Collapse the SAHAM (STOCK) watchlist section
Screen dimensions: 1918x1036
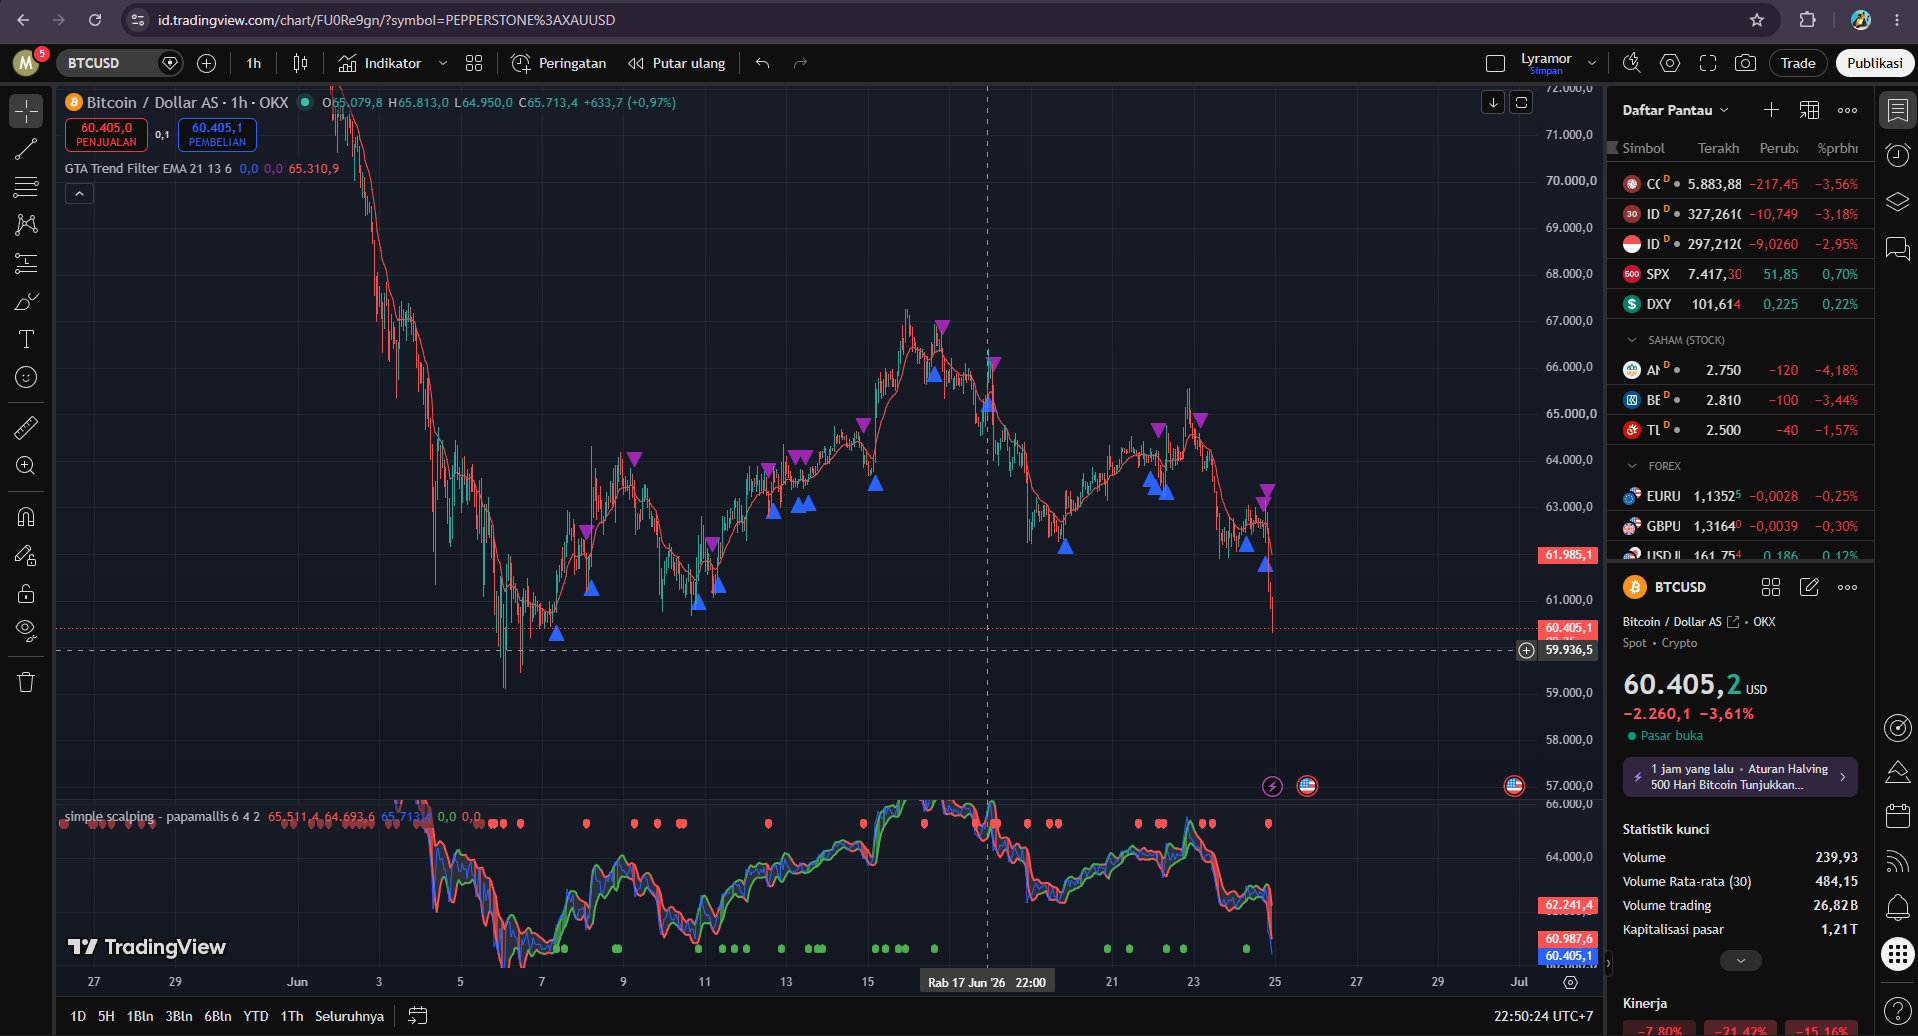(x=1632, y=340)
